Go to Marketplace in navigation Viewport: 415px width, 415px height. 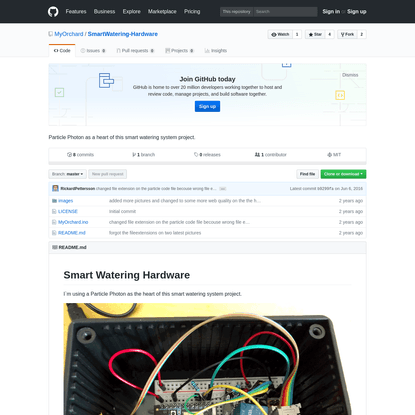coord(162,12)
